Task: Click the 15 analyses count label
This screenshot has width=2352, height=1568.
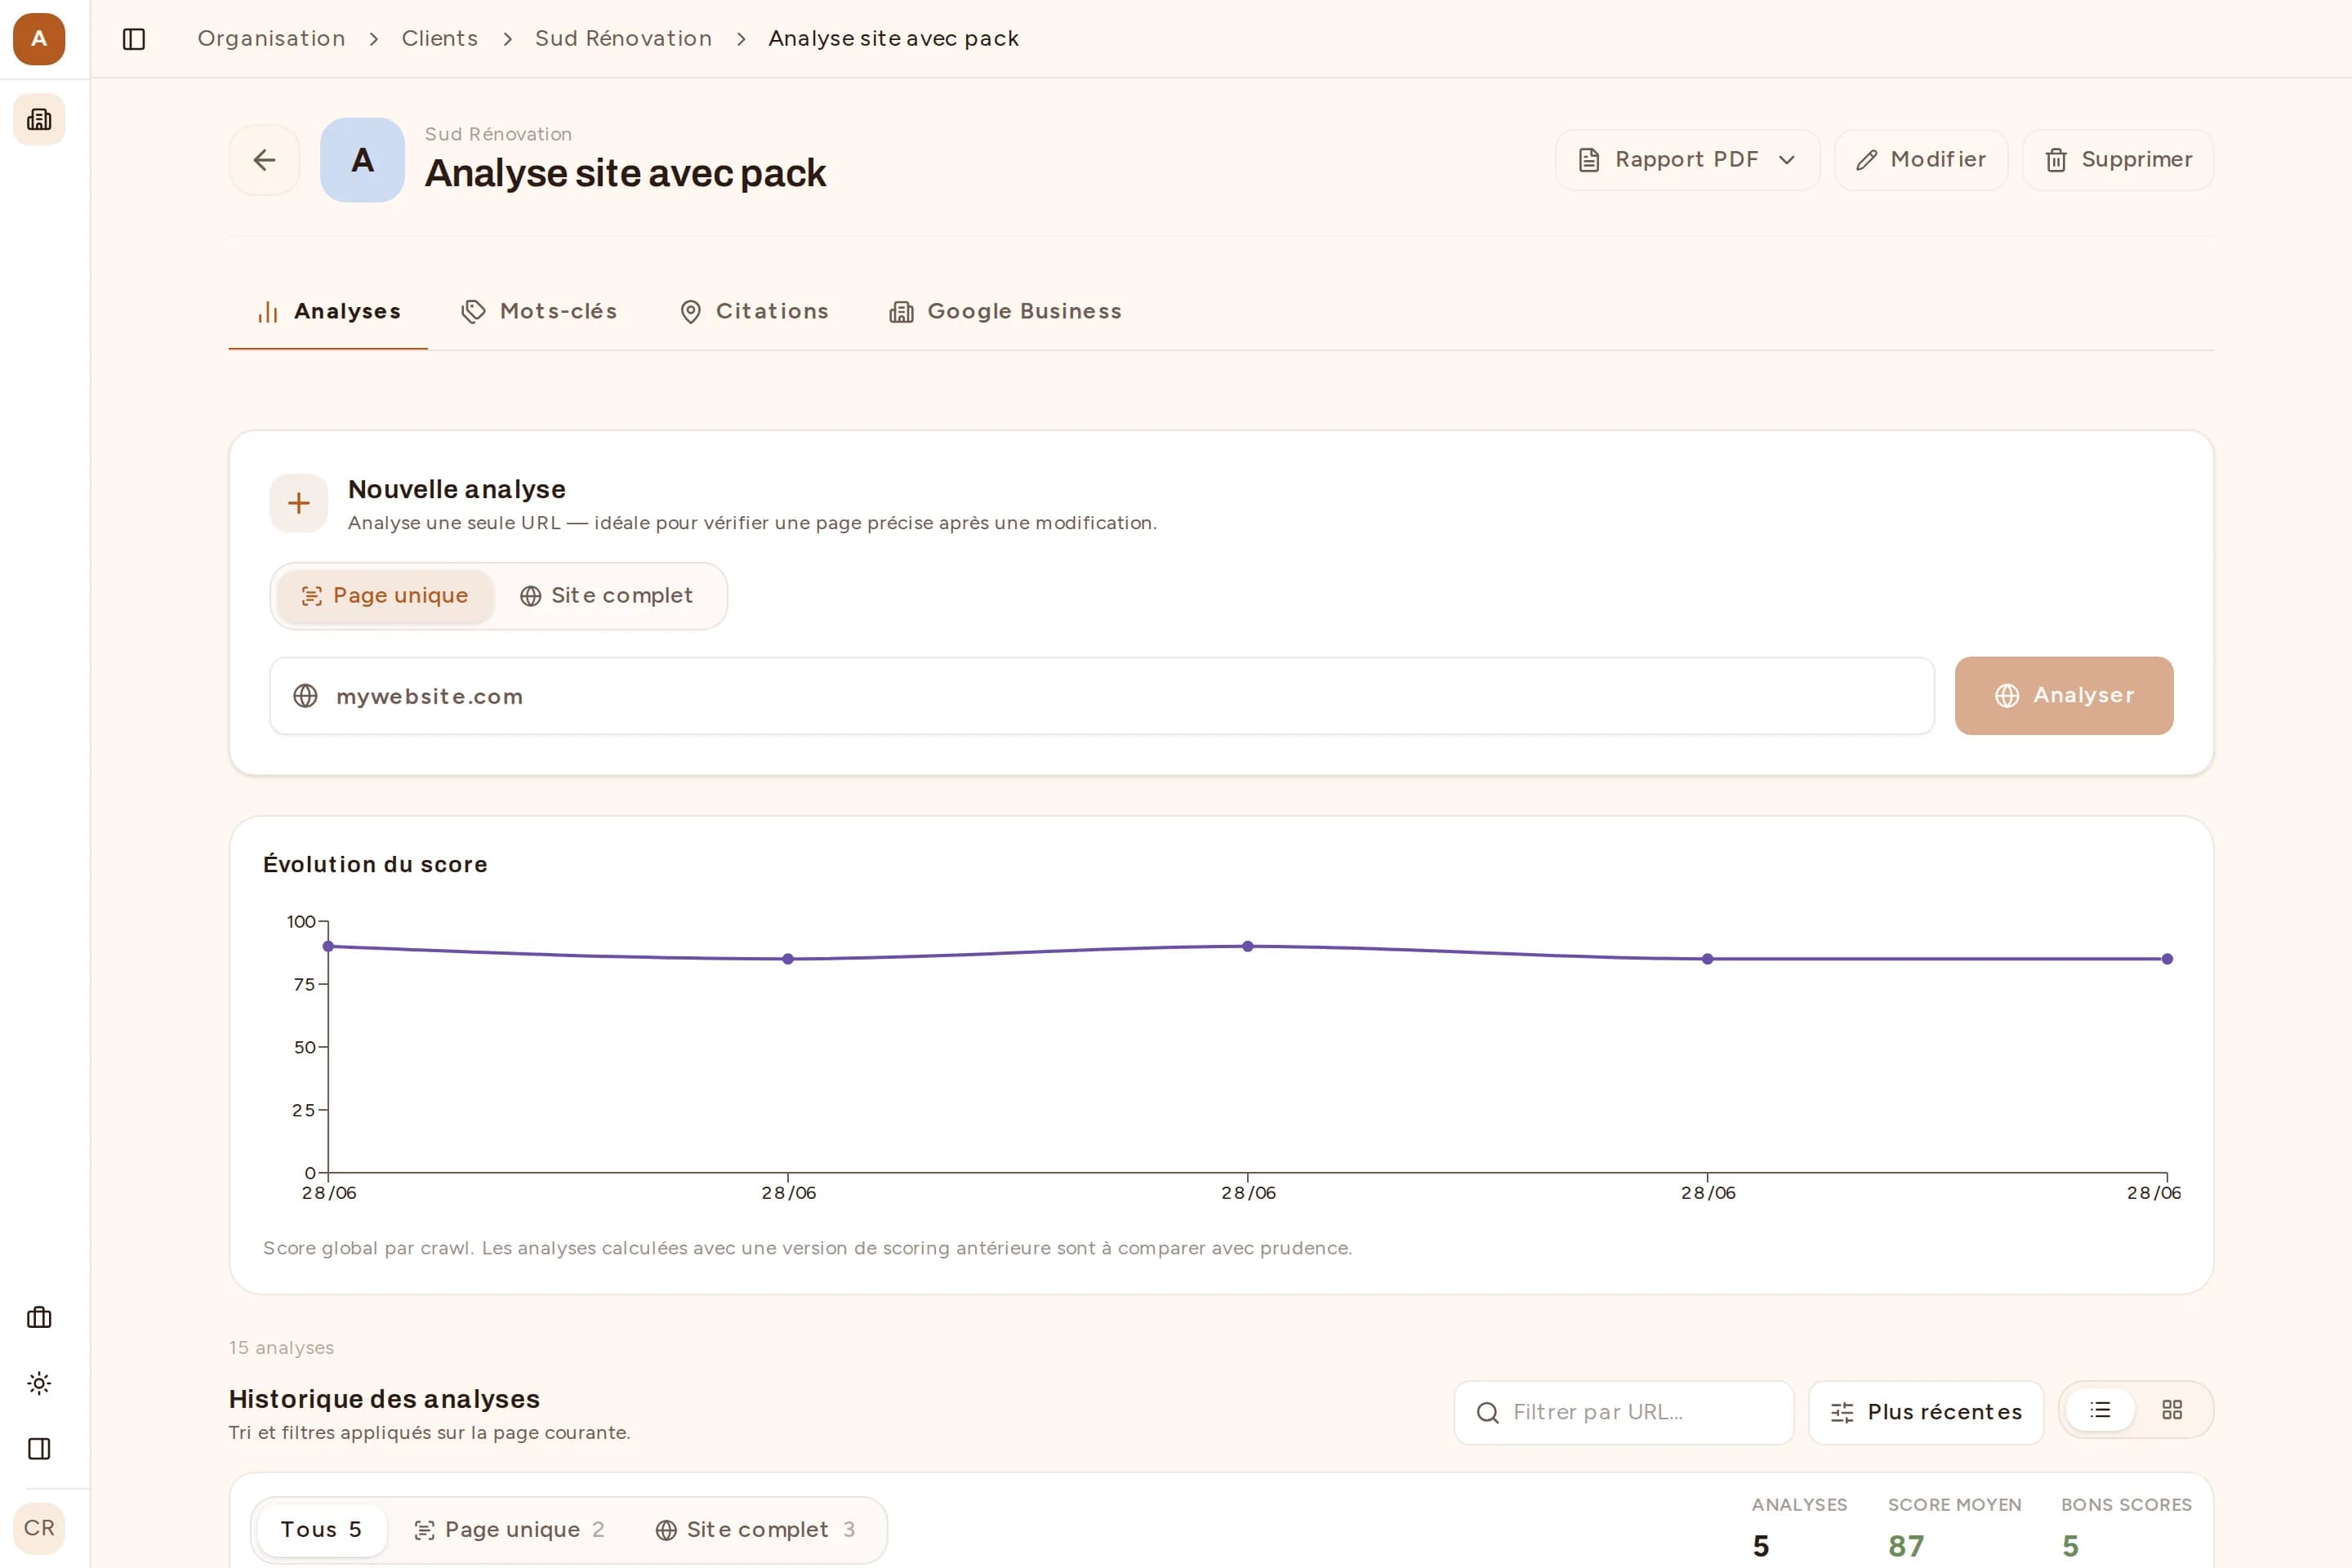Action: pos(281,1348)
